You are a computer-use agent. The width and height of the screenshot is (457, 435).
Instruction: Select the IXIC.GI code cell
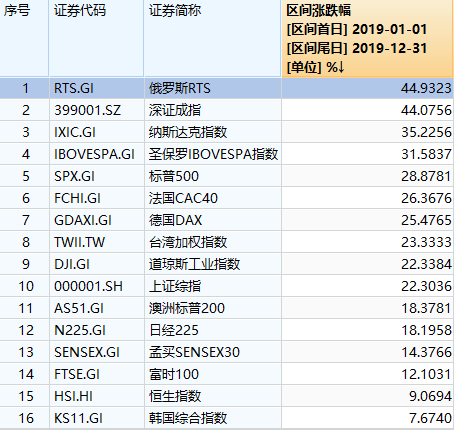pos(97,132)
